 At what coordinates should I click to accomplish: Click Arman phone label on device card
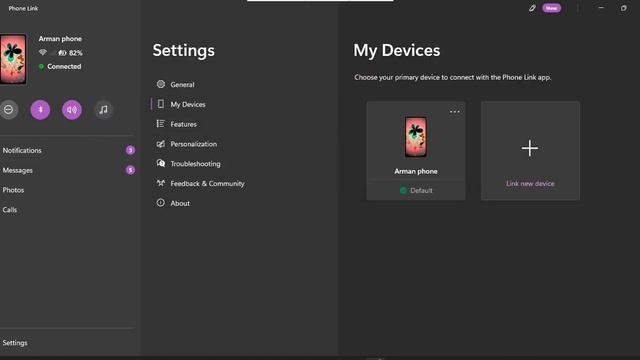[416, 171]
